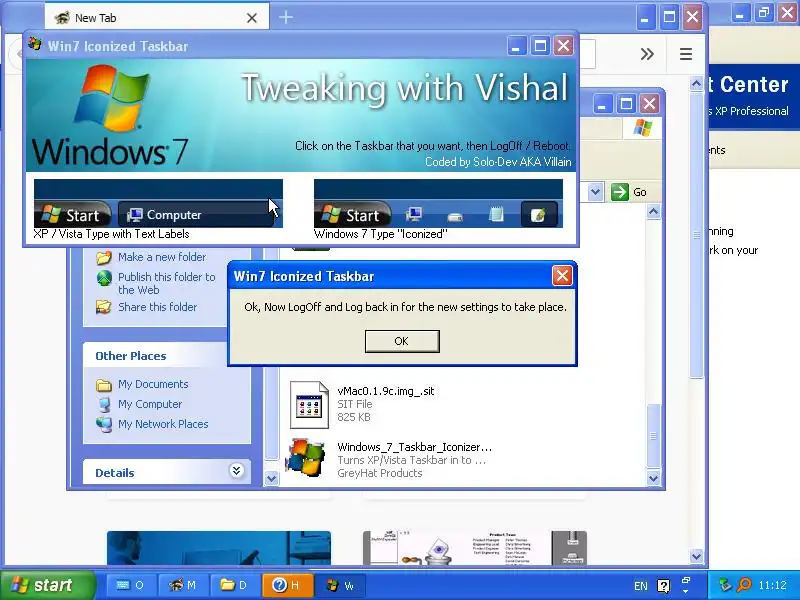This screenshot has width=800, height=600.
Task: Restore down the Help Center window
Action: click(764, 13)
